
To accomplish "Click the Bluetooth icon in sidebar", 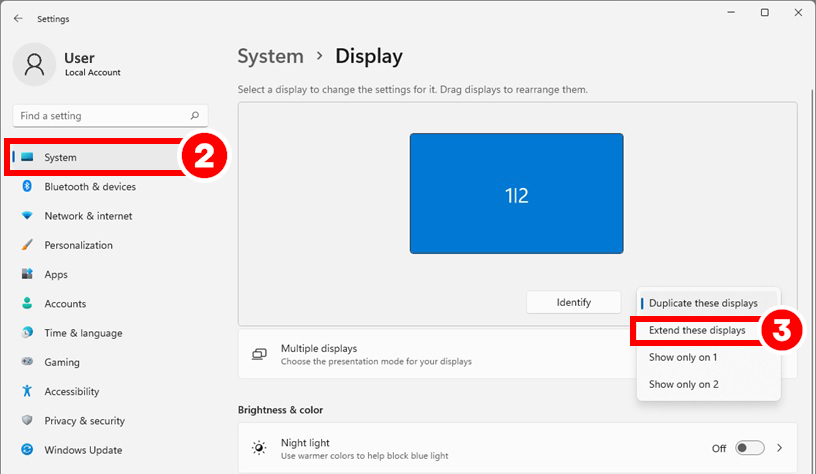I will click(27, 186).
